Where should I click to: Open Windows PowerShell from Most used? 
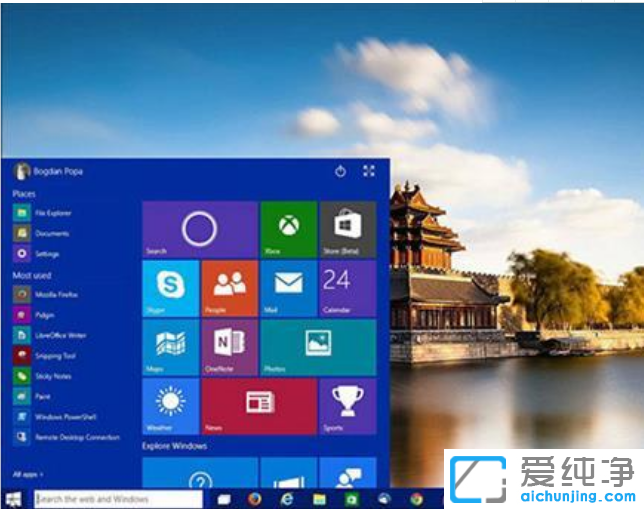click(55, 417)
